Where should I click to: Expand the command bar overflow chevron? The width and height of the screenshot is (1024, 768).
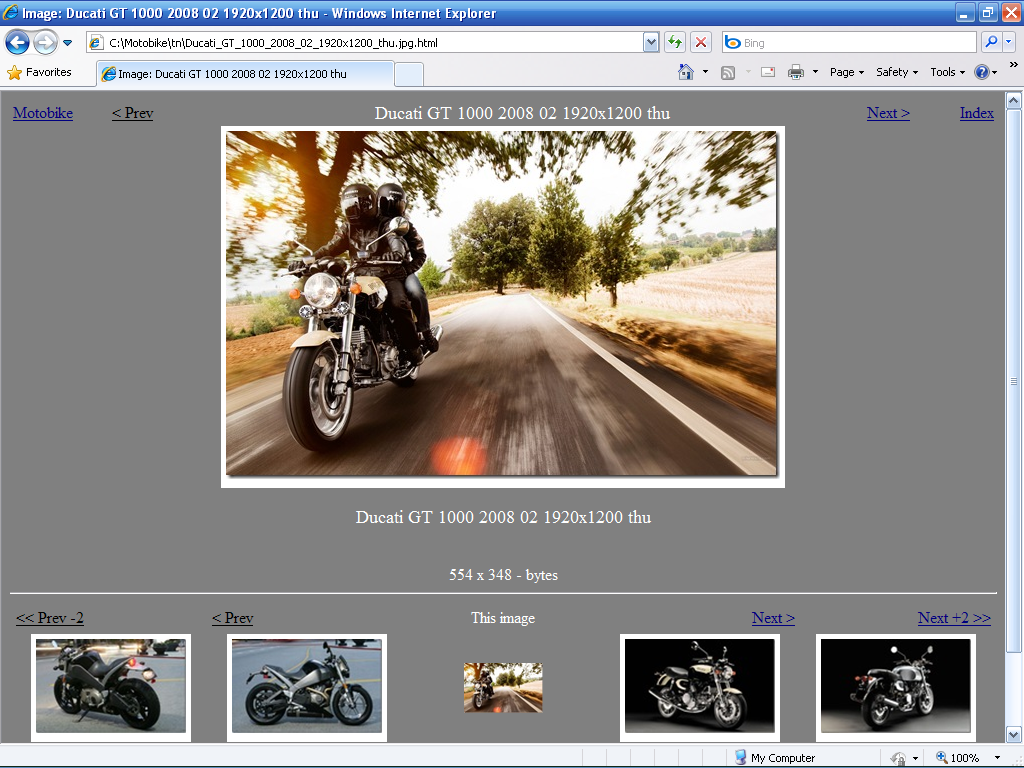[x=1013, y=64]
